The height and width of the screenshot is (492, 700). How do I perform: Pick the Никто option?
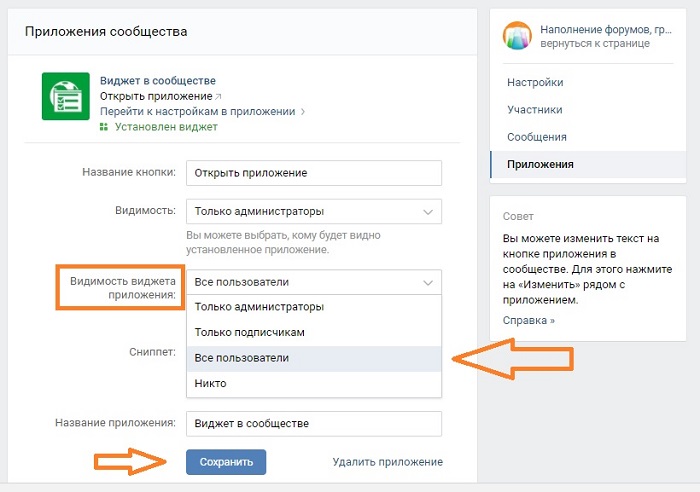[x=314, y=384]
